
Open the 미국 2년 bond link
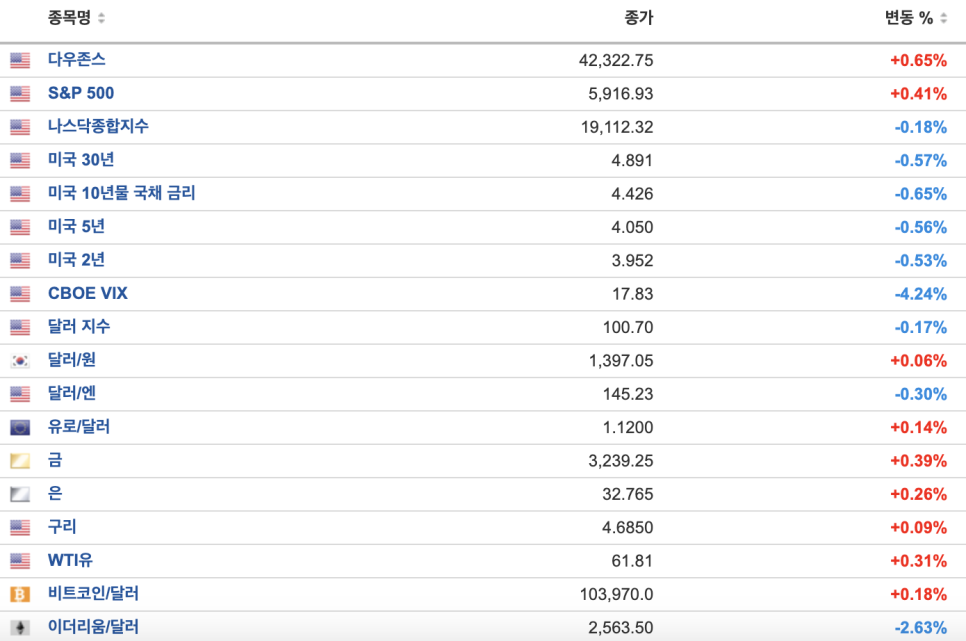click(76, 259)
